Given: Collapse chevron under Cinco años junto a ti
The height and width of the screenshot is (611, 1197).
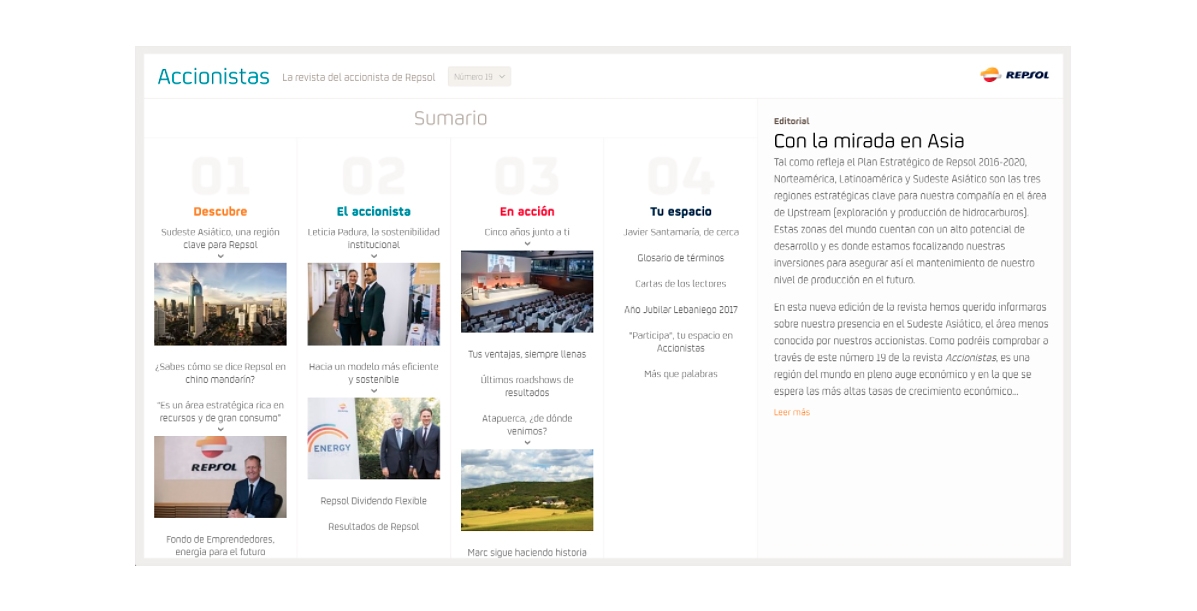Looking at the screenshot, I should (x=527, y=244).
